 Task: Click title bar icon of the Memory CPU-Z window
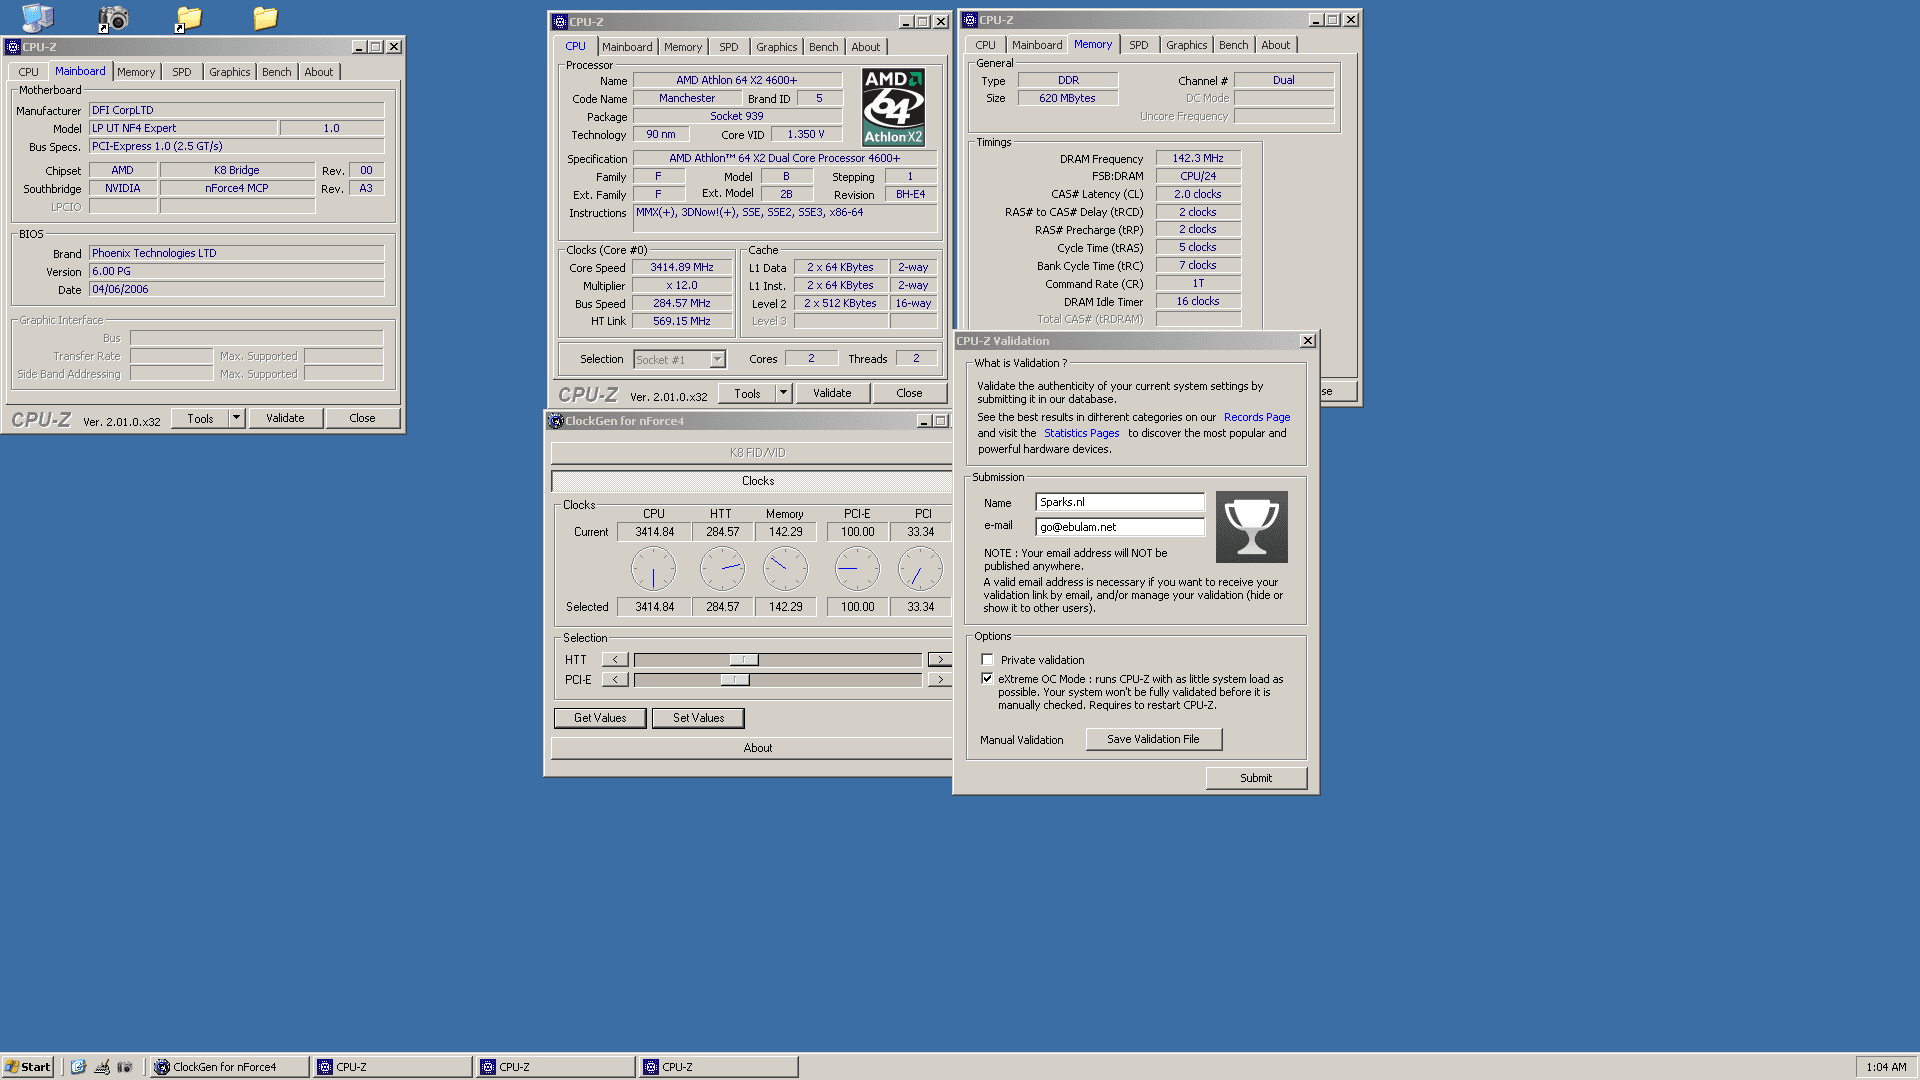point(970,20)
